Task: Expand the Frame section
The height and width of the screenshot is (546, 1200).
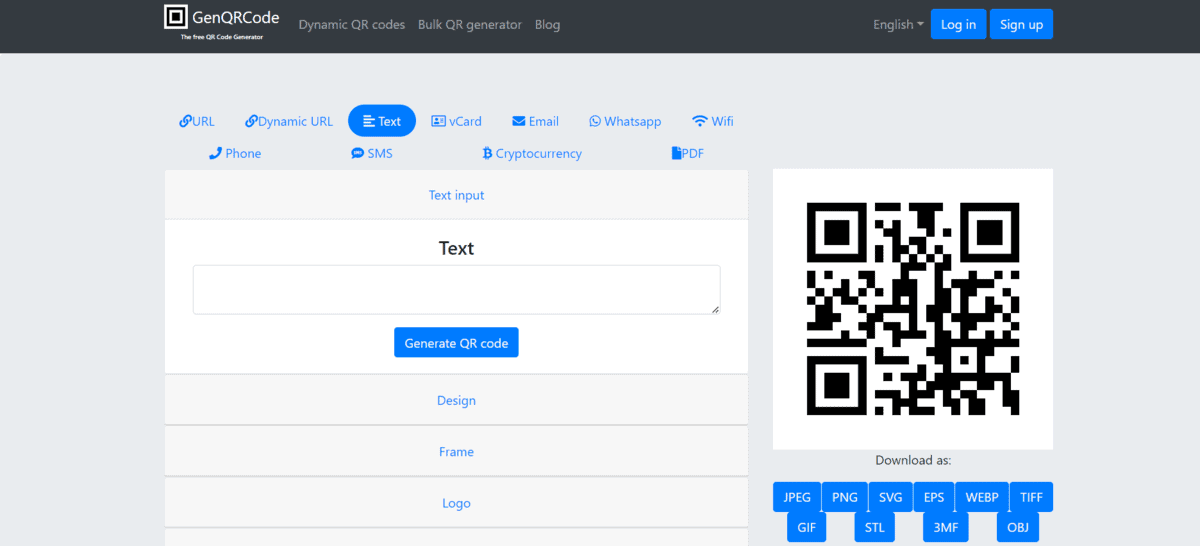Action: pos(456,452)
